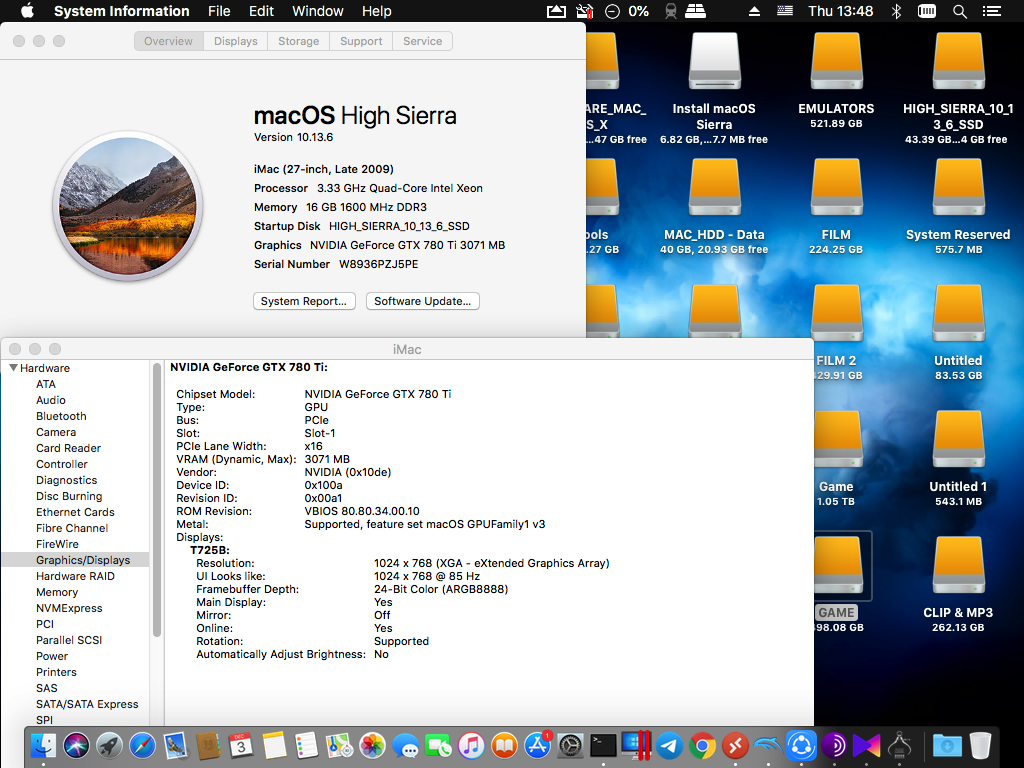Image resolution: width=1024 pixels, height=768 pixels.
Task: Click Bluetooth status icon in menu bar
Action: tap(896, 11)
